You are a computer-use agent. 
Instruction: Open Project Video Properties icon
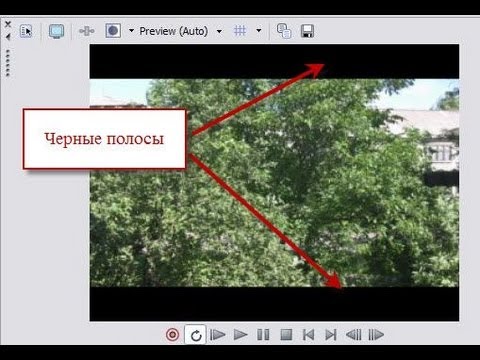pyautogui.click(x=26, y=31)
